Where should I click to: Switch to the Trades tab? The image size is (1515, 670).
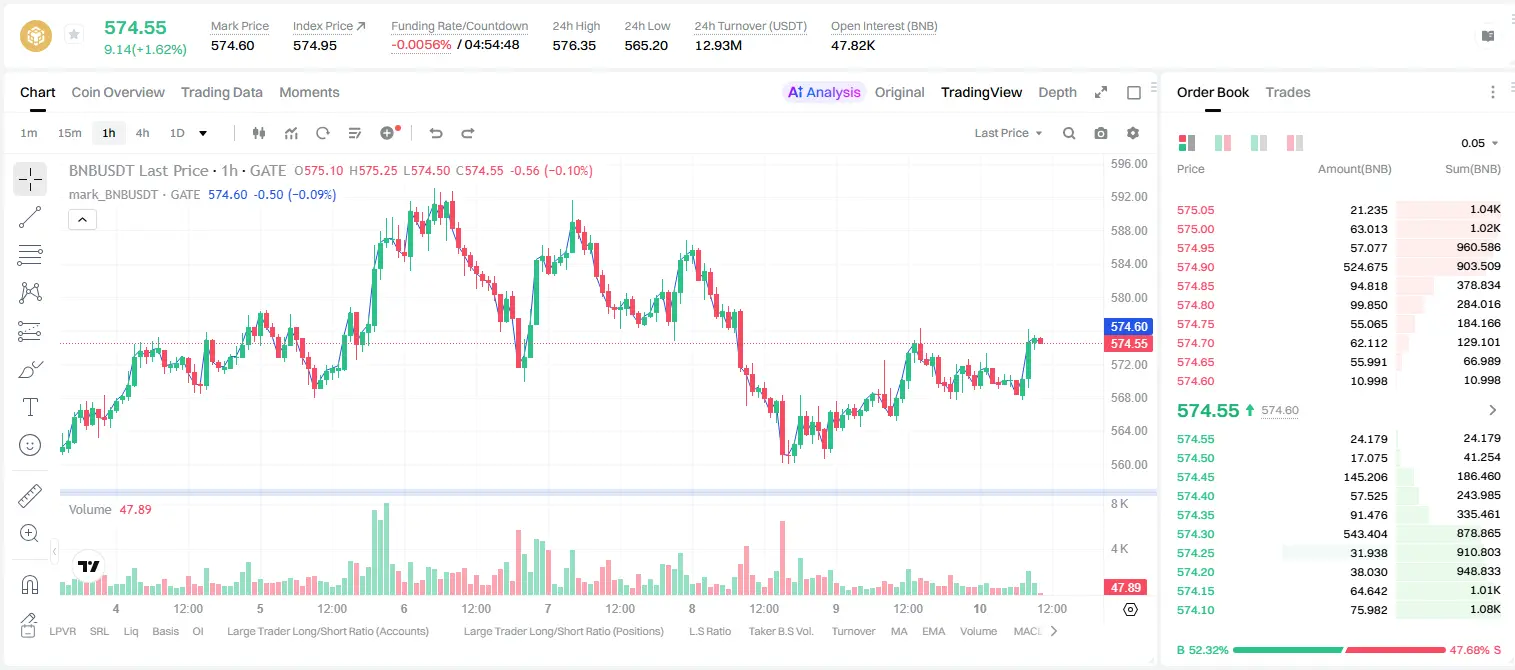tap(1288, 92)
